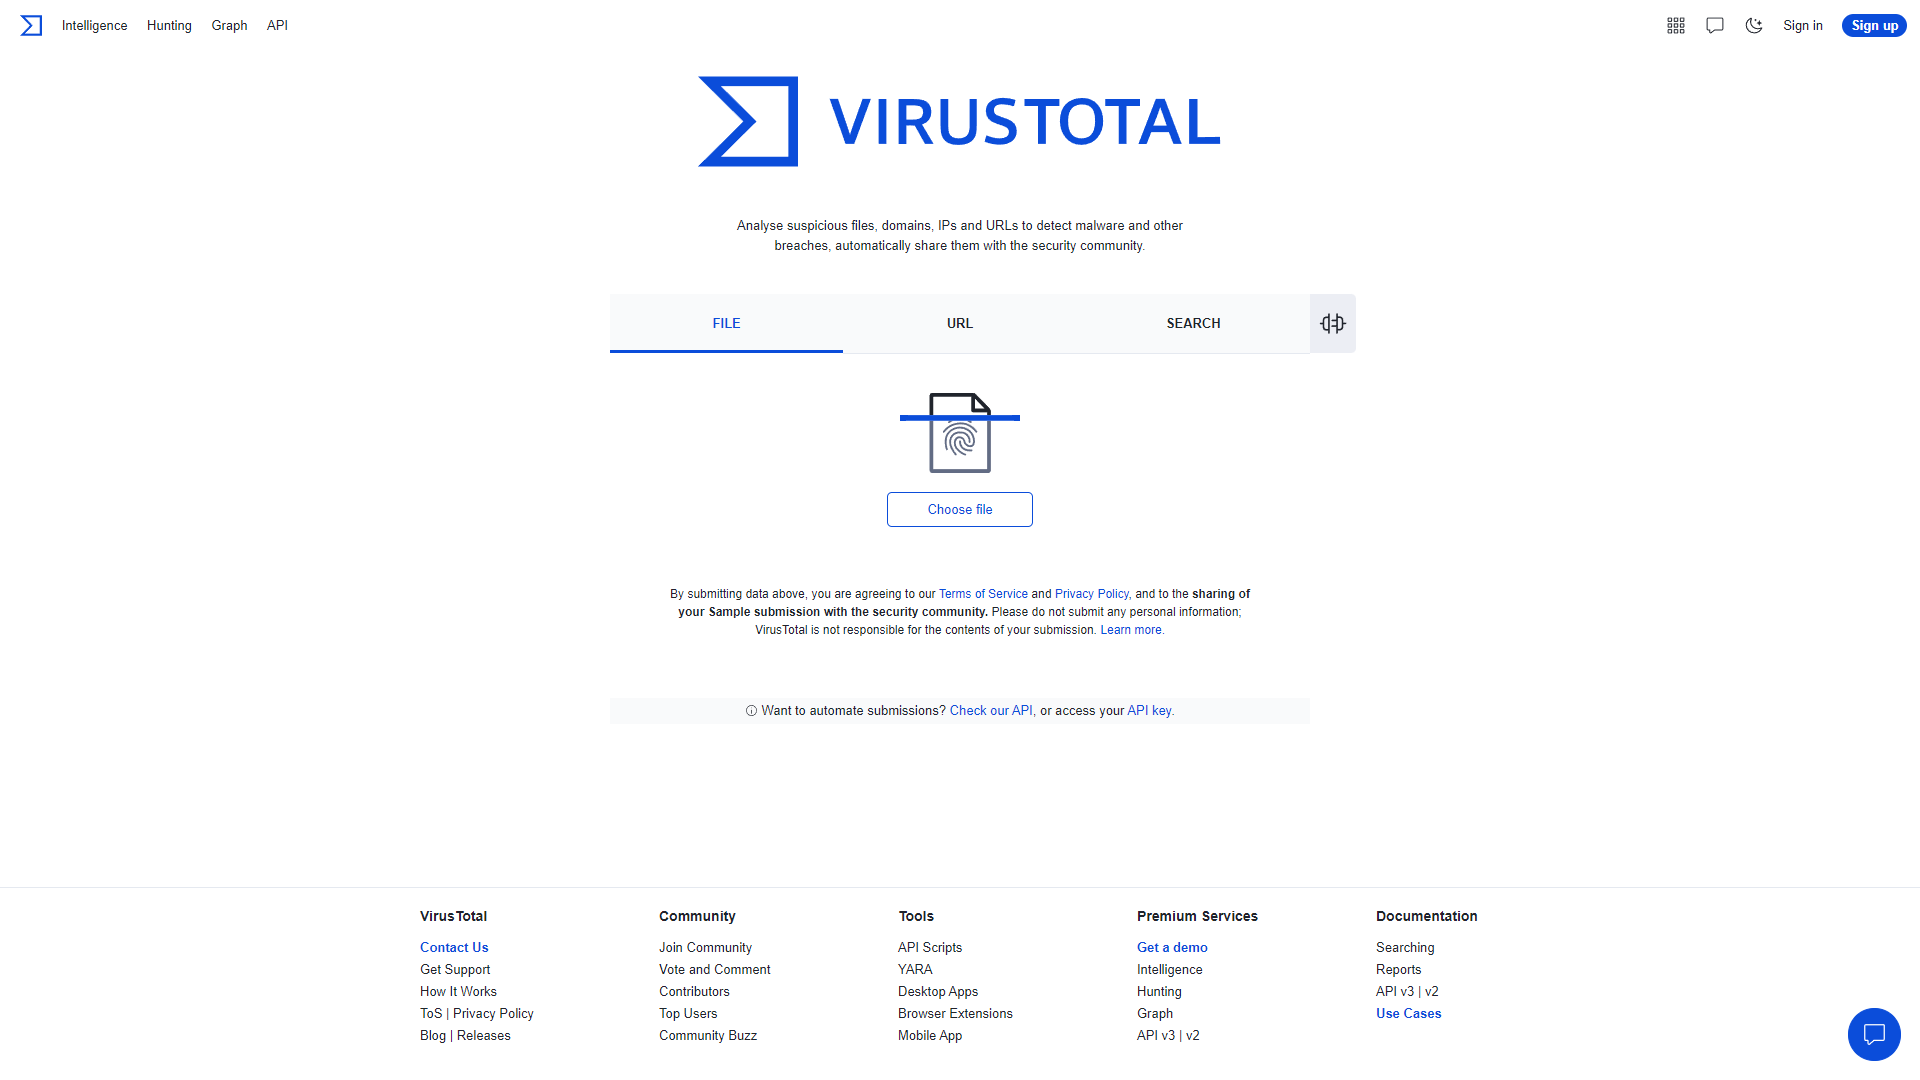Open Mobile App footer link
1920x1080 pixels.
[x=930, y=1035]
